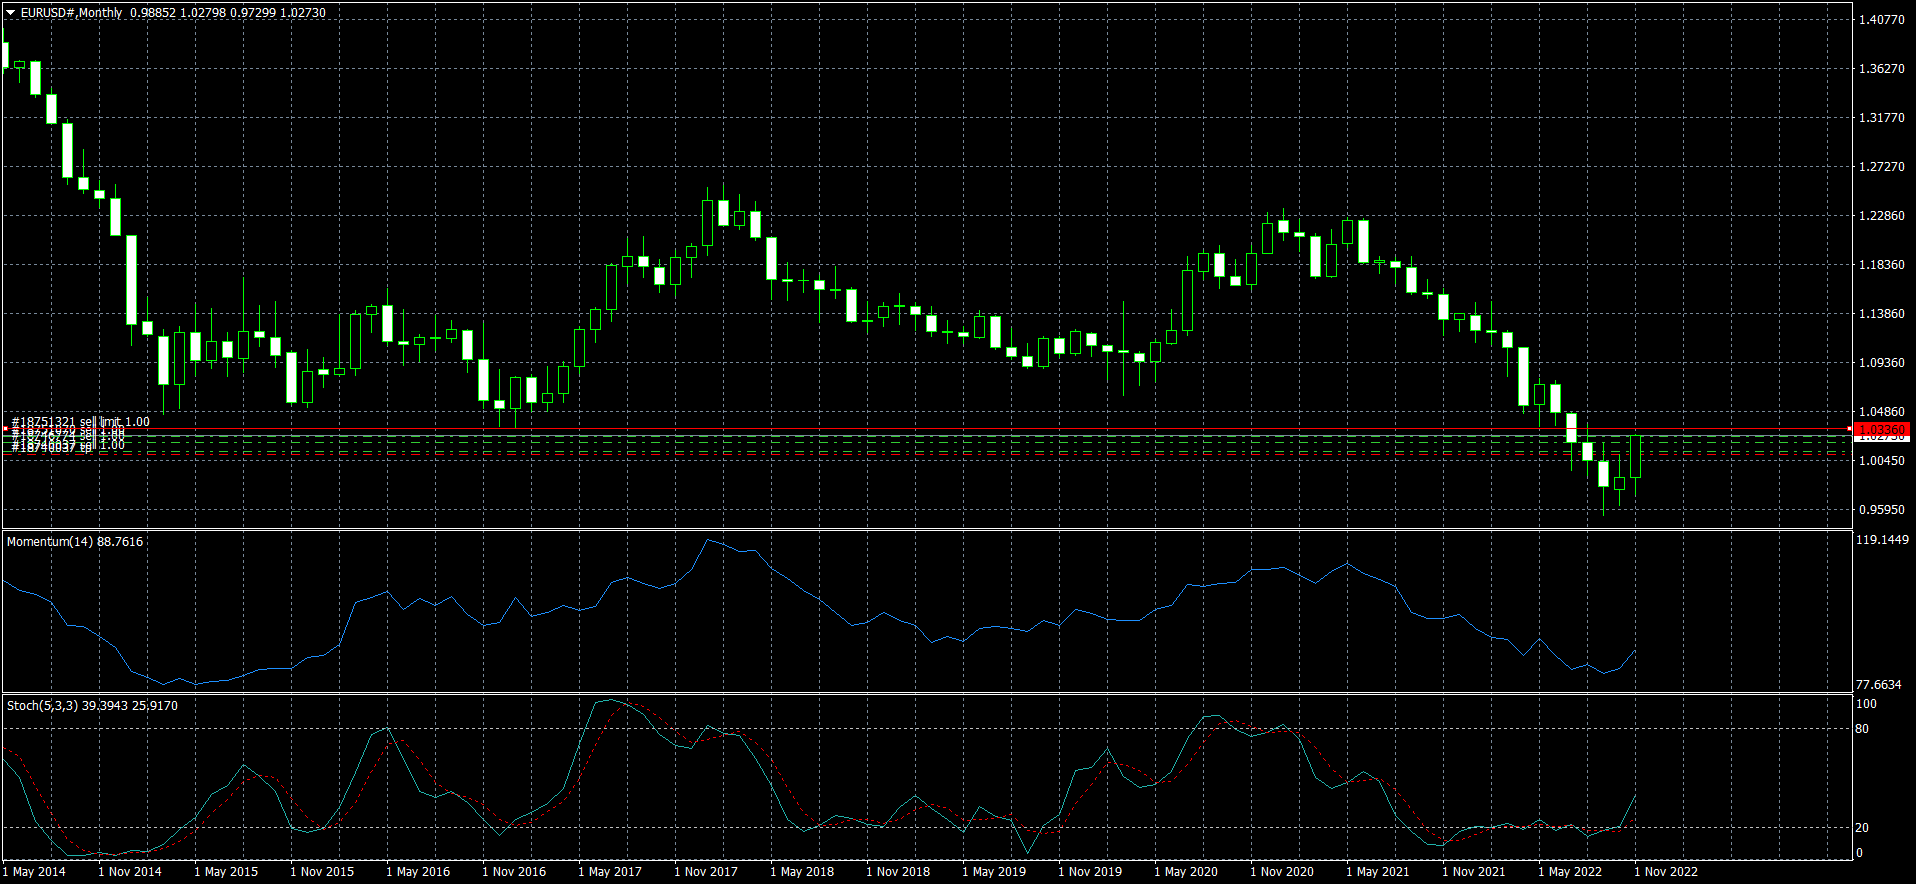Click the 1 Nov 2018 date label

pyautogui.click(x=898, y=872)
